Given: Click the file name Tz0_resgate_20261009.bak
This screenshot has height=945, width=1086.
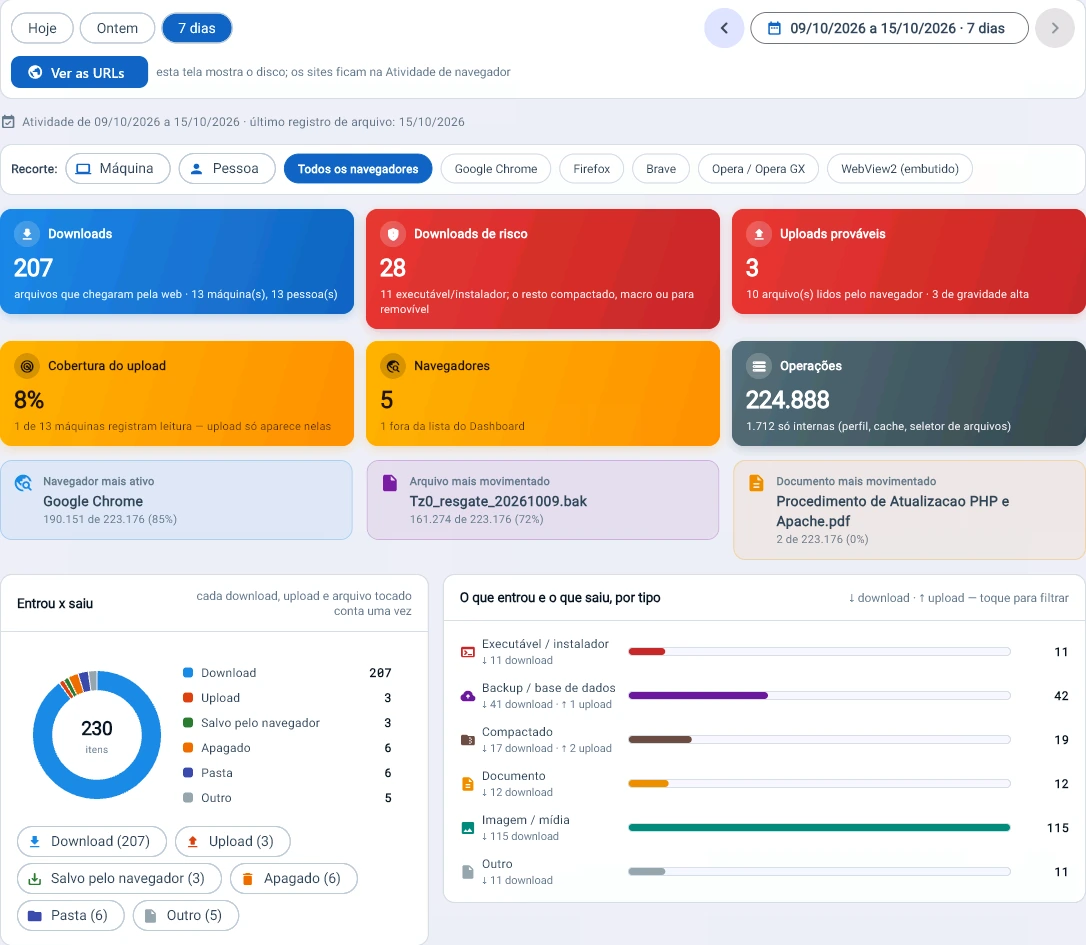Looking at the screenshot, I should 498,502.
